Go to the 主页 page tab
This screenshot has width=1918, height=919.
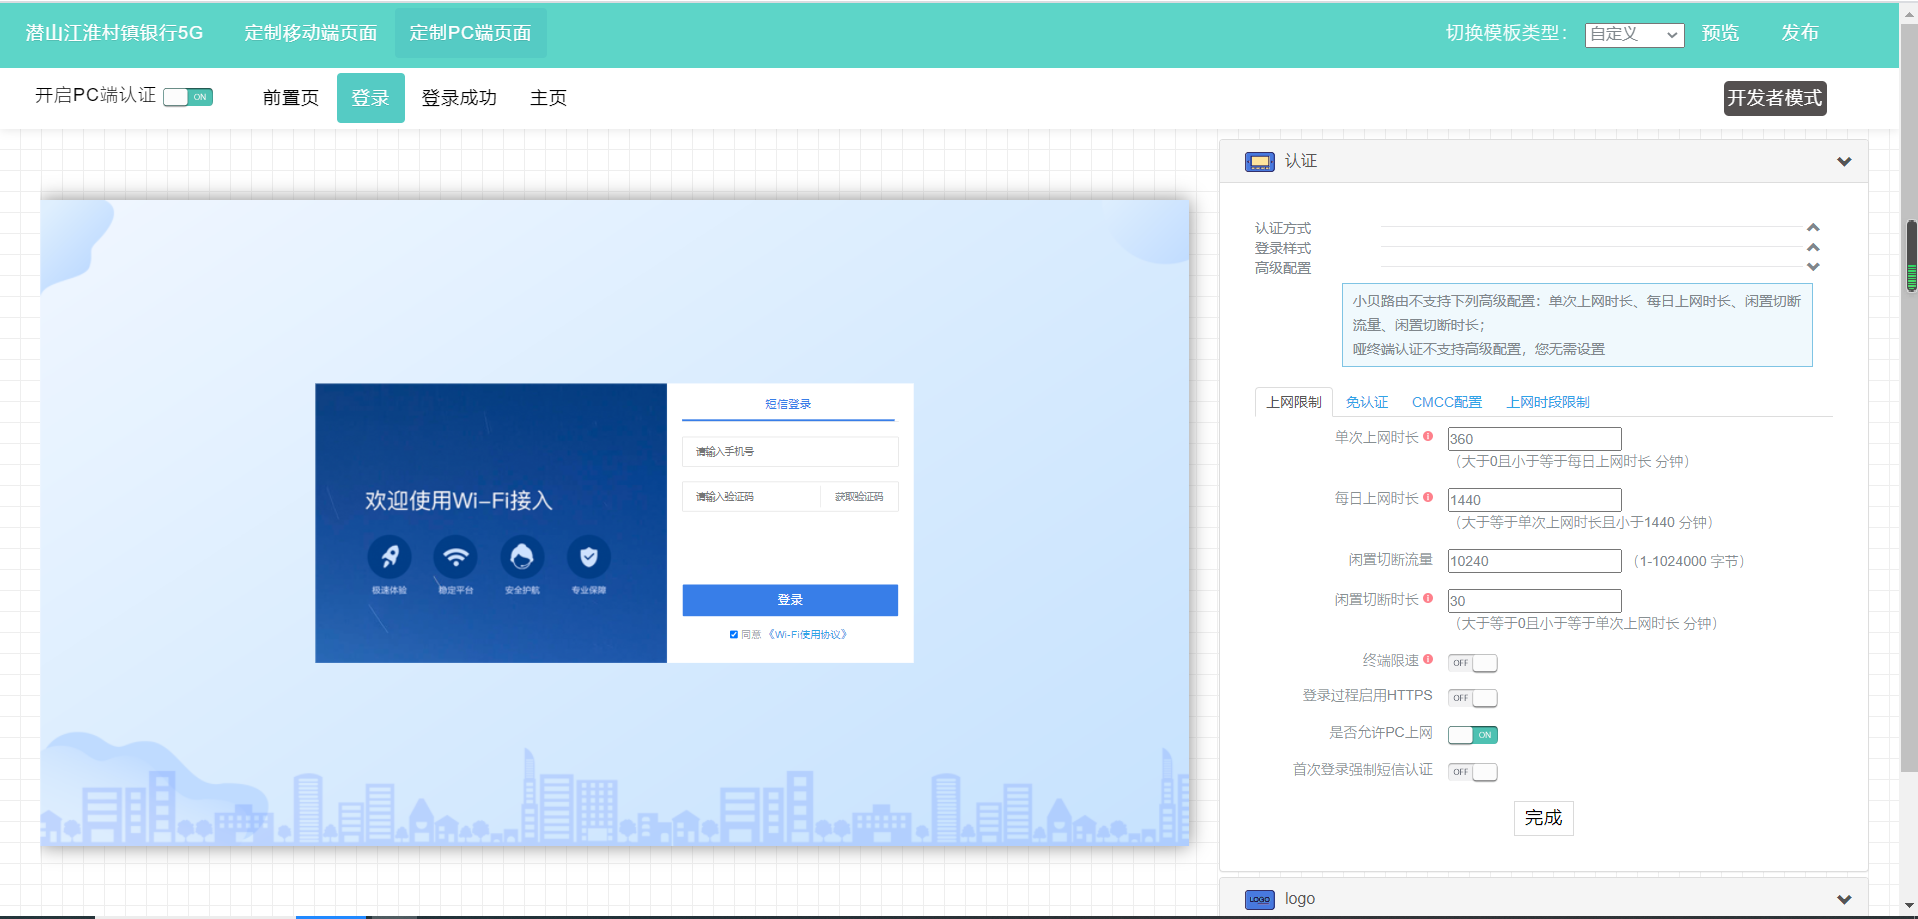pos(548,98)
